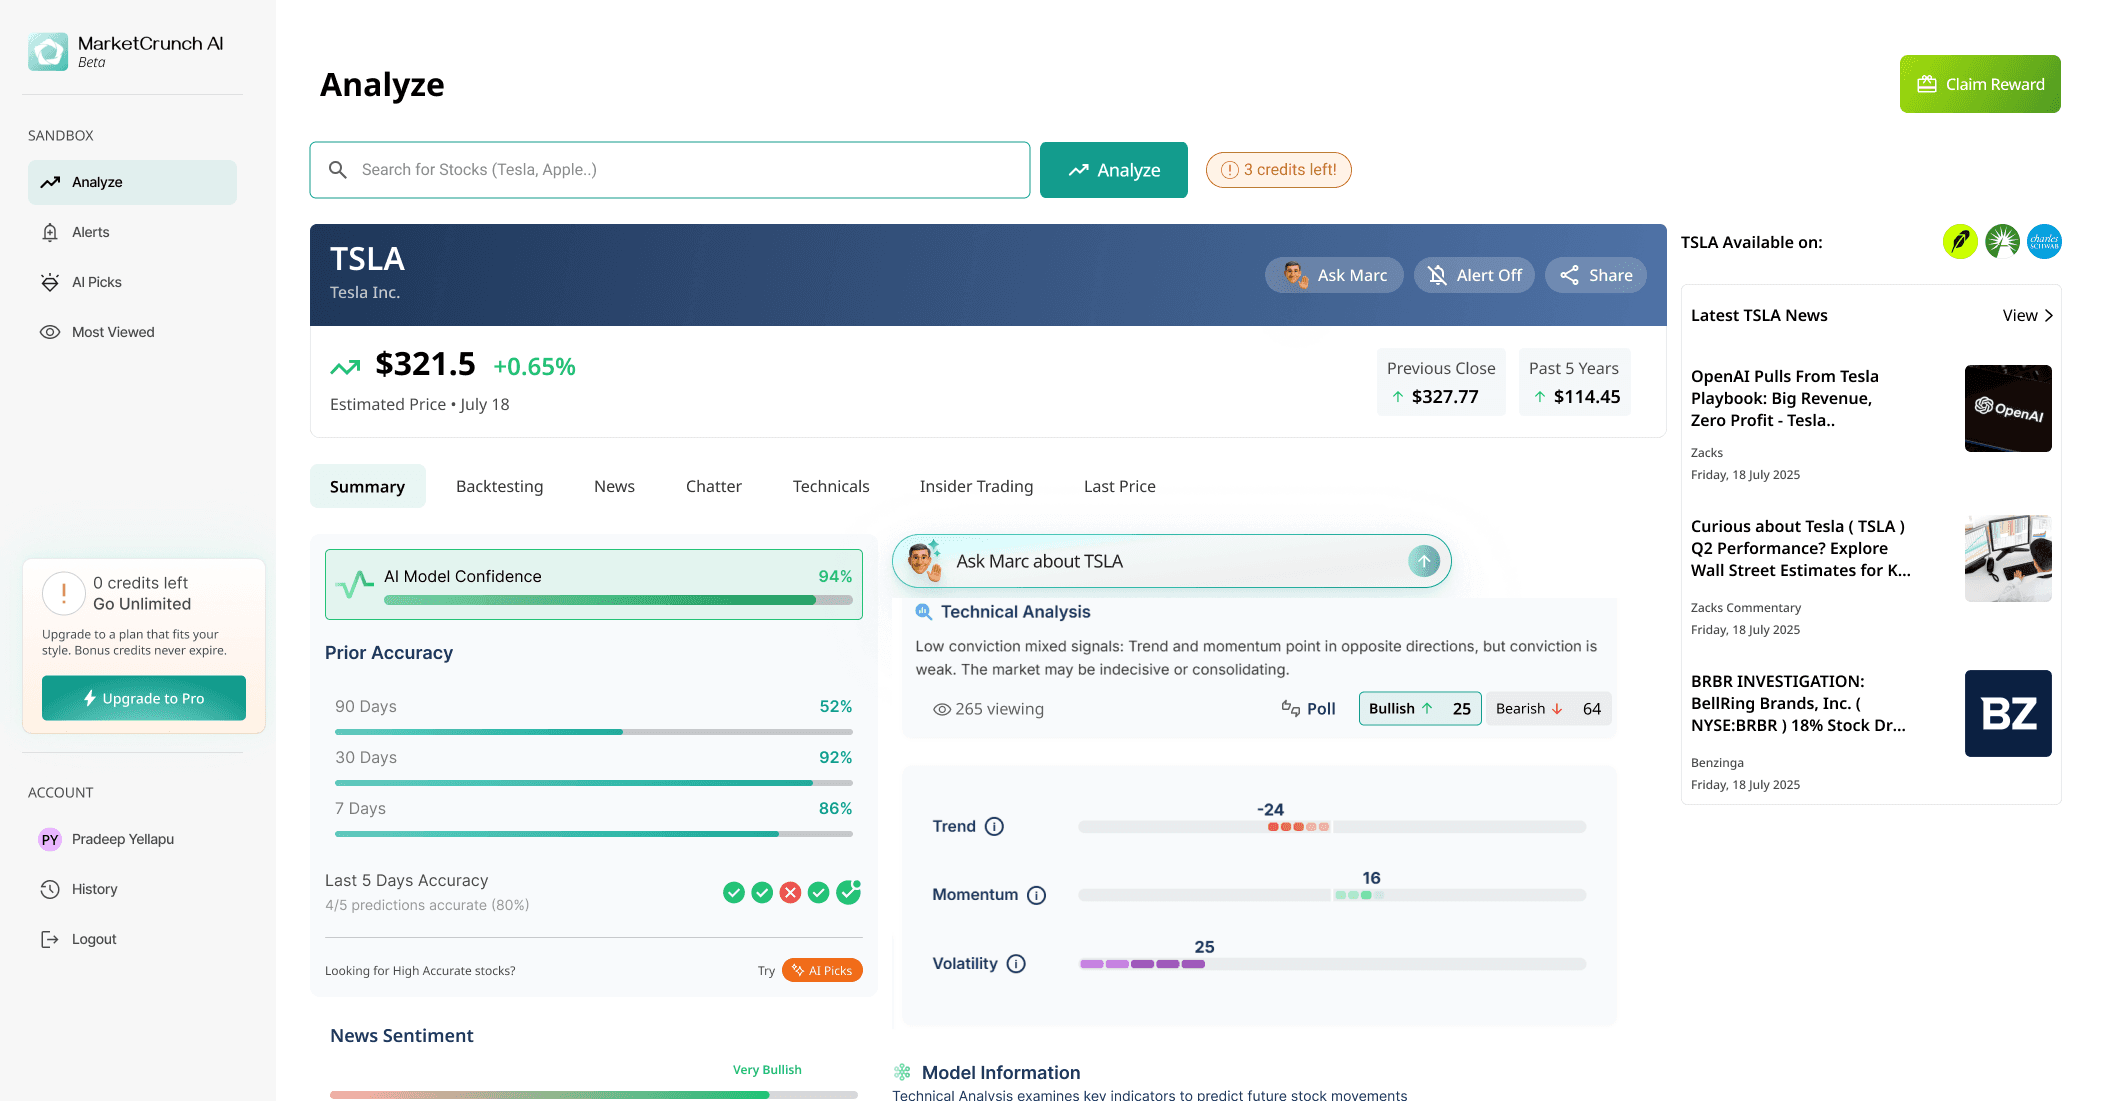The image size is (2115, 1101).
Task: Open the Alerts bell in the sidebar
Action: click(92, 232)
